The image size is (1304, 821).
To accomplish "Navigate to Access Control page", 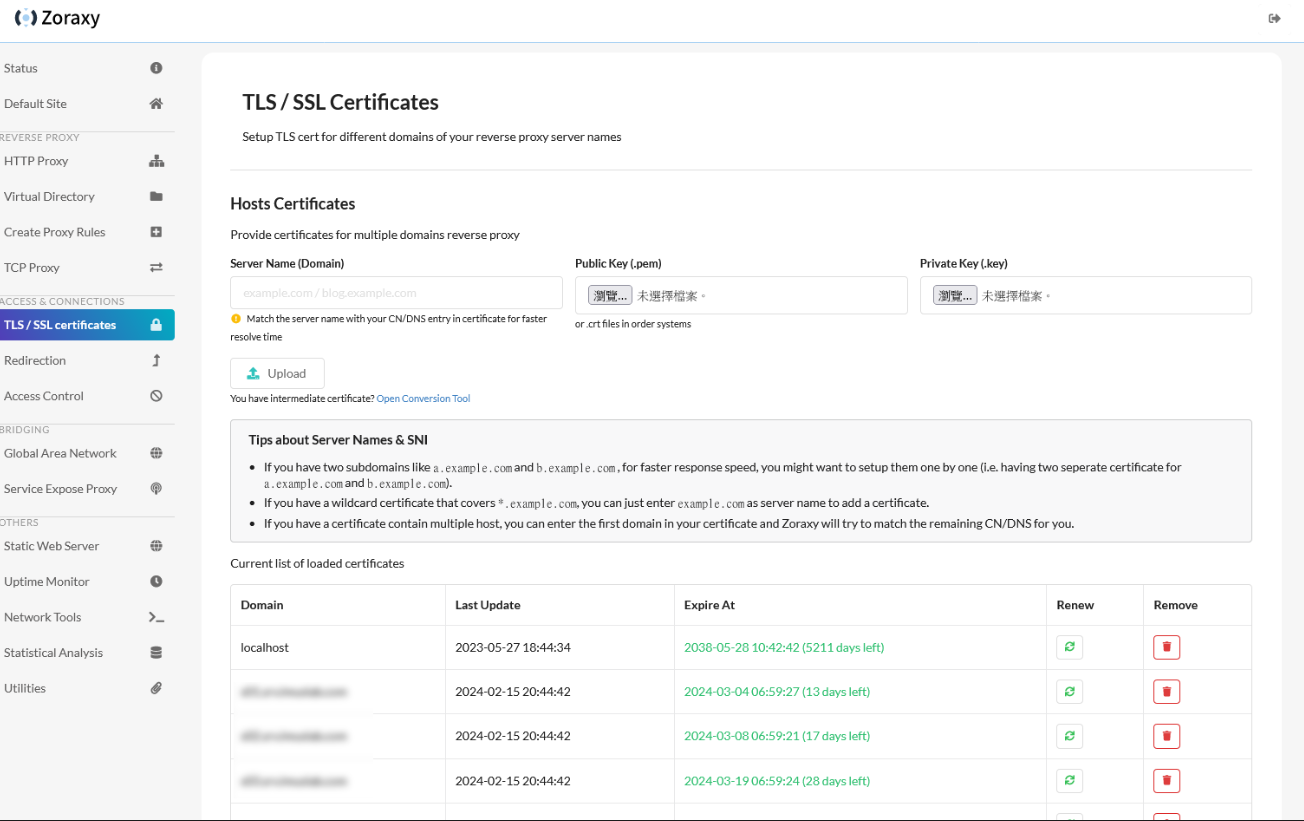I will coord(44,396).
